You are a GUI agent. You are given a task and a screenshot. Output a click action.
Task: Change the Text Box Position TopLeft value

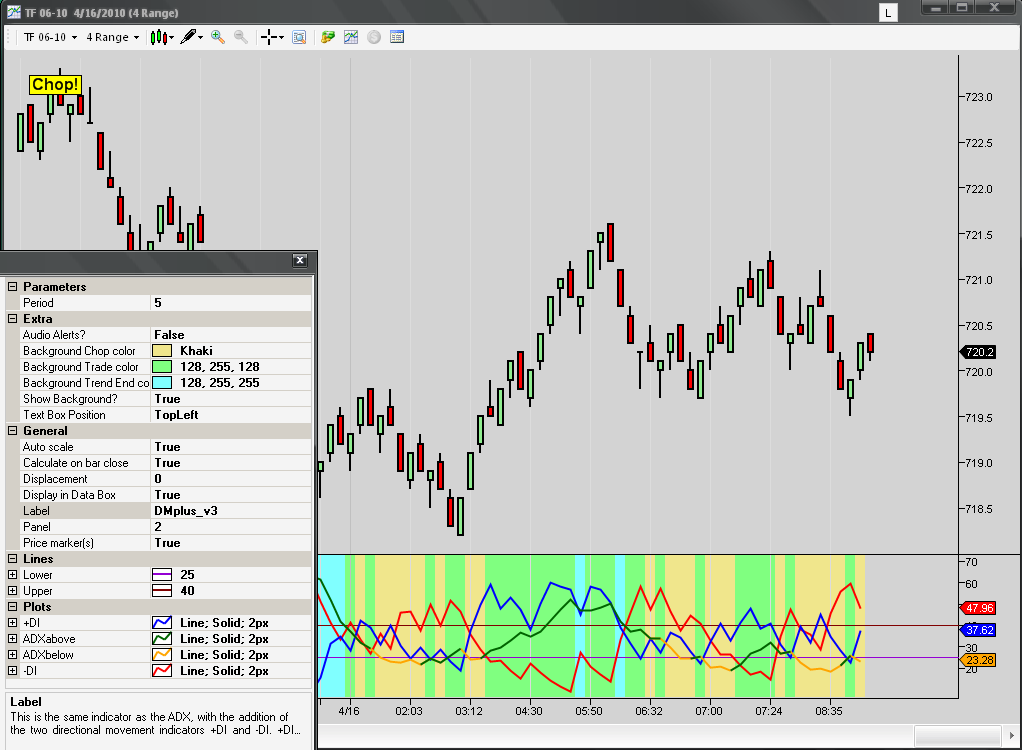click(231, 415)
